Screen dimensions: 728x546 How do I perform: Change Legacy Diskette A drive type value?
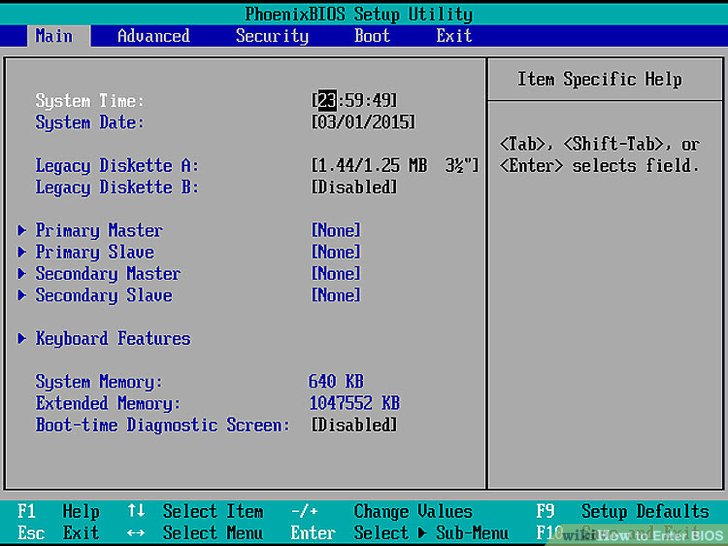click(x=395, y=166)
